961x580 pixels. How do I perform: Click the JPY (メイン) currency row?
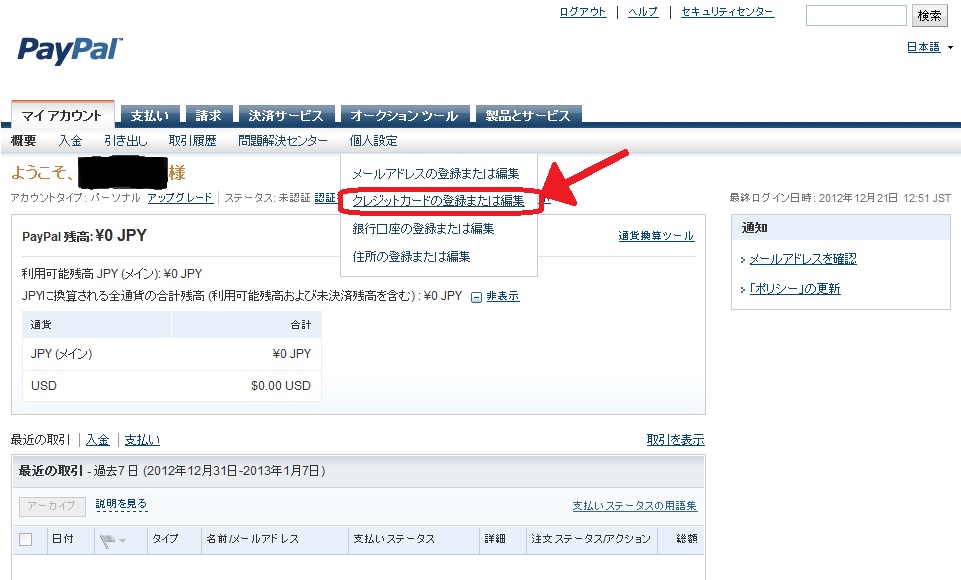[x=172, y=354]
